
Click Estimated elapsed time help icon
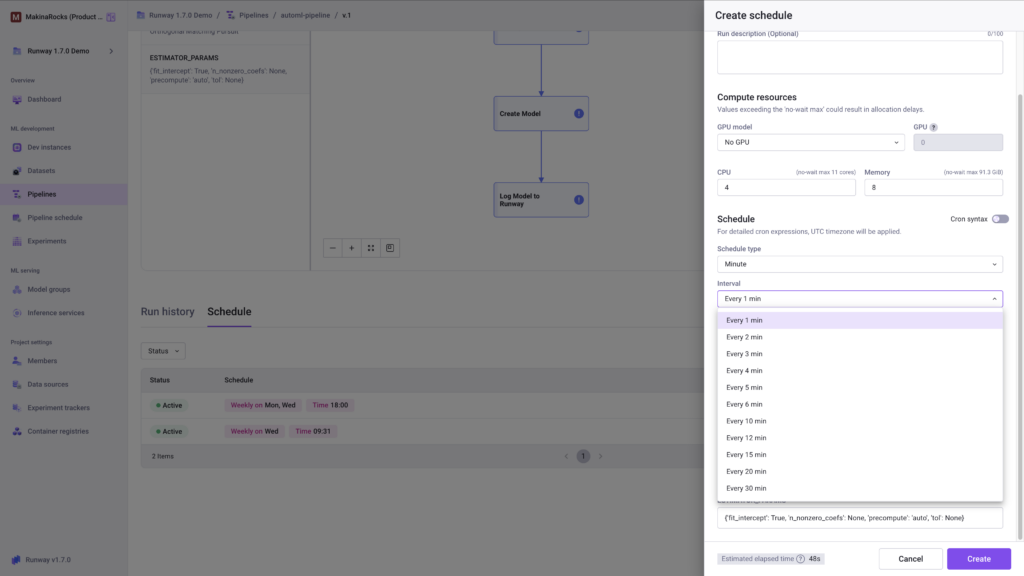pyautogui.click(x=800, y=559)
